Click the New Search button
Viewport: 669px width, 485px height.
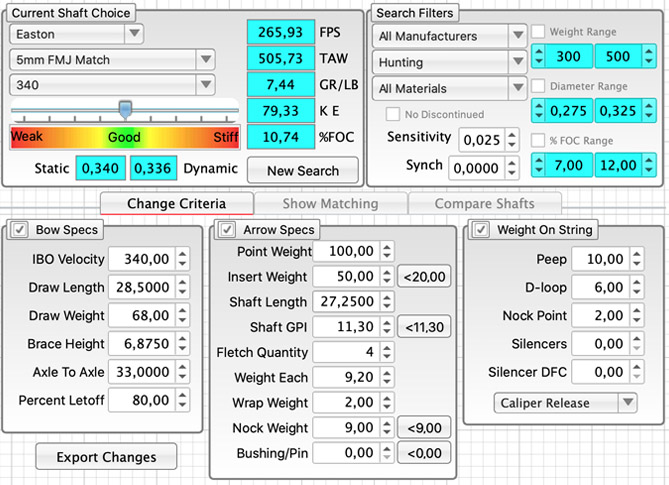click(x=303, y=171)
